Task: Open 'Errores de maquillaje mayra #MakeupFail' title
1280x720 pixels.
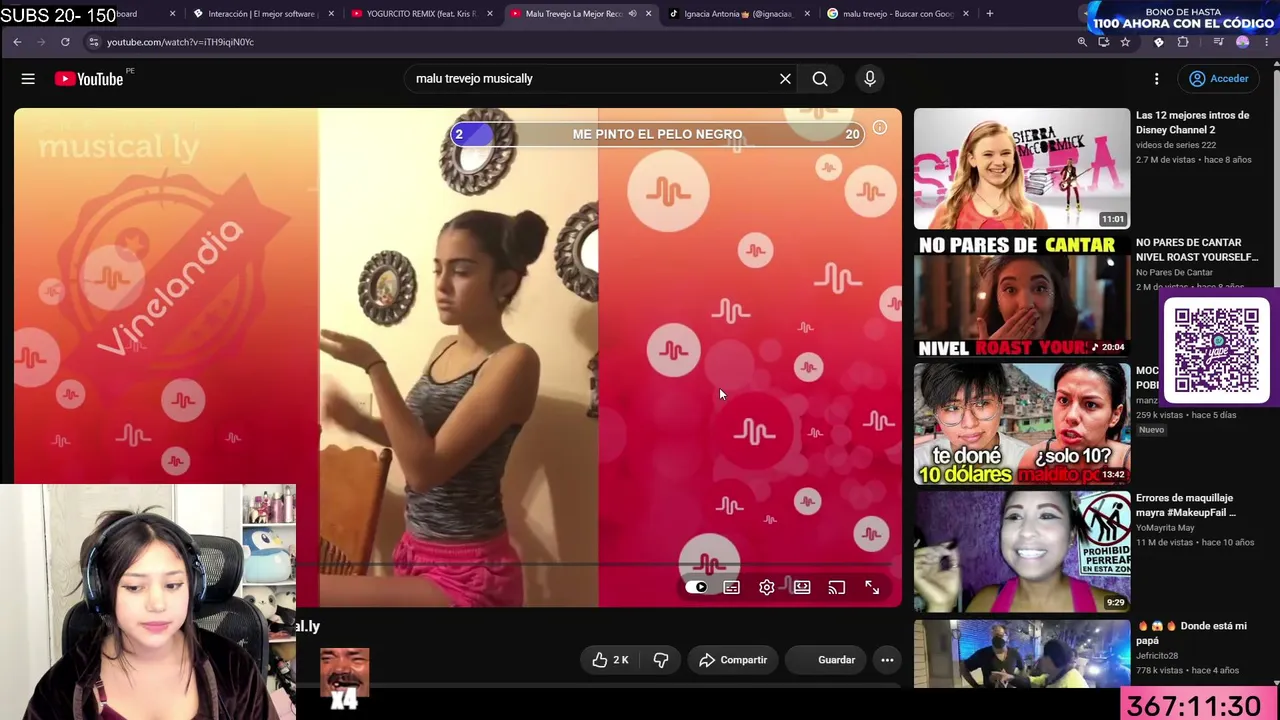Action: [x=1186, y=505]
